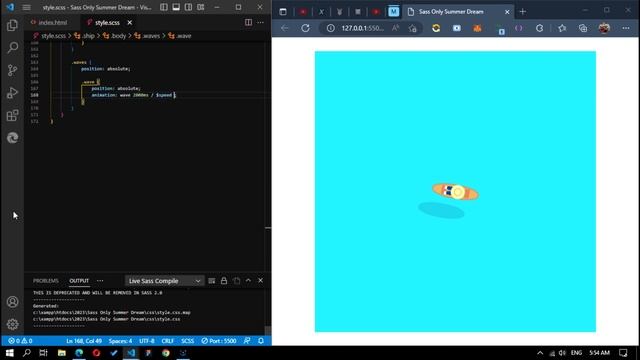The height and width of the screenshot is (360, 640).
Task: Go back in Edge browser
Action: coord(284,28)
